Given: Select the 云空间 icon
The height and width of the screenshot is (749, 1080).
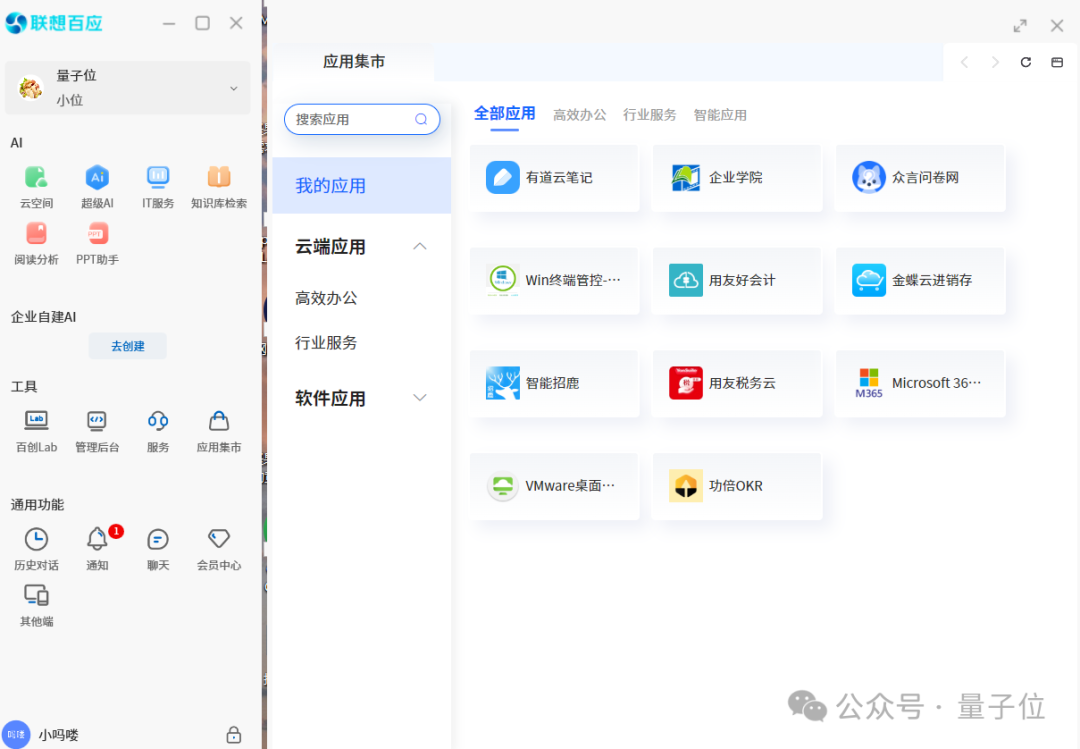Looking at the screenshot, I should tap(36, 186).
